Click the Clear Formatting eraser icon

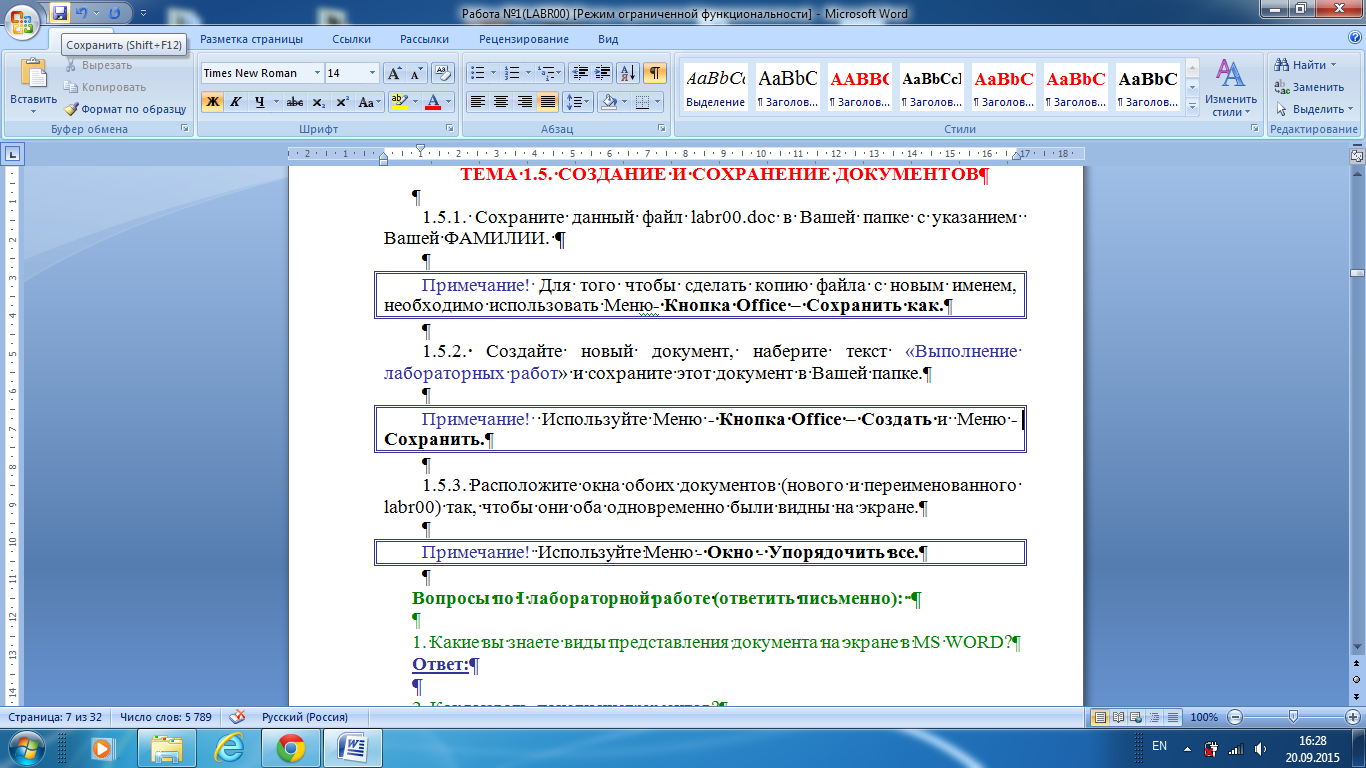[x=444, y=73]
